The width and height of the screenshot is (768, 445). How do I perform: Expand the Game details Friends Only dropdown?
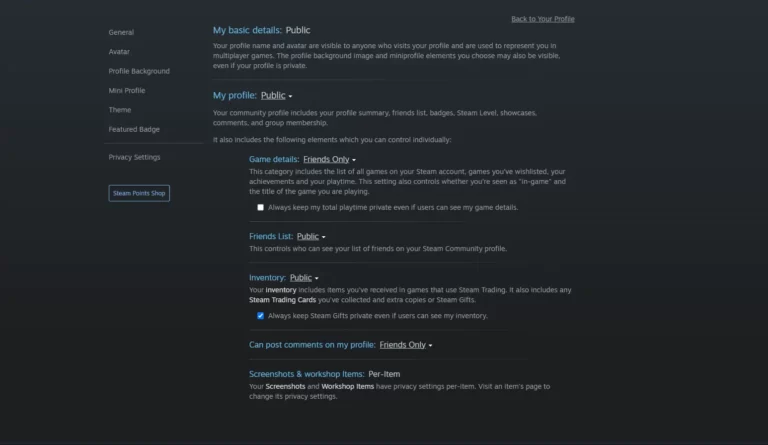[x=329, y=160]
